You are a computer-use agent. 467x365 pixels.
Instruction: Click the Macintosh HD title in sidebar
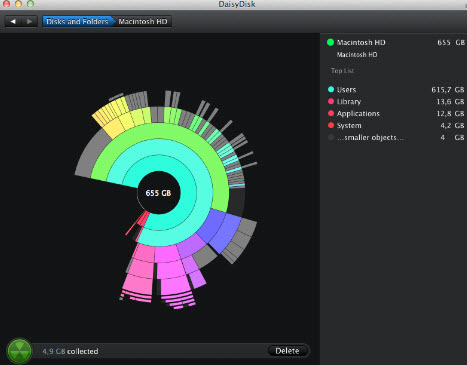click(361, 42)
